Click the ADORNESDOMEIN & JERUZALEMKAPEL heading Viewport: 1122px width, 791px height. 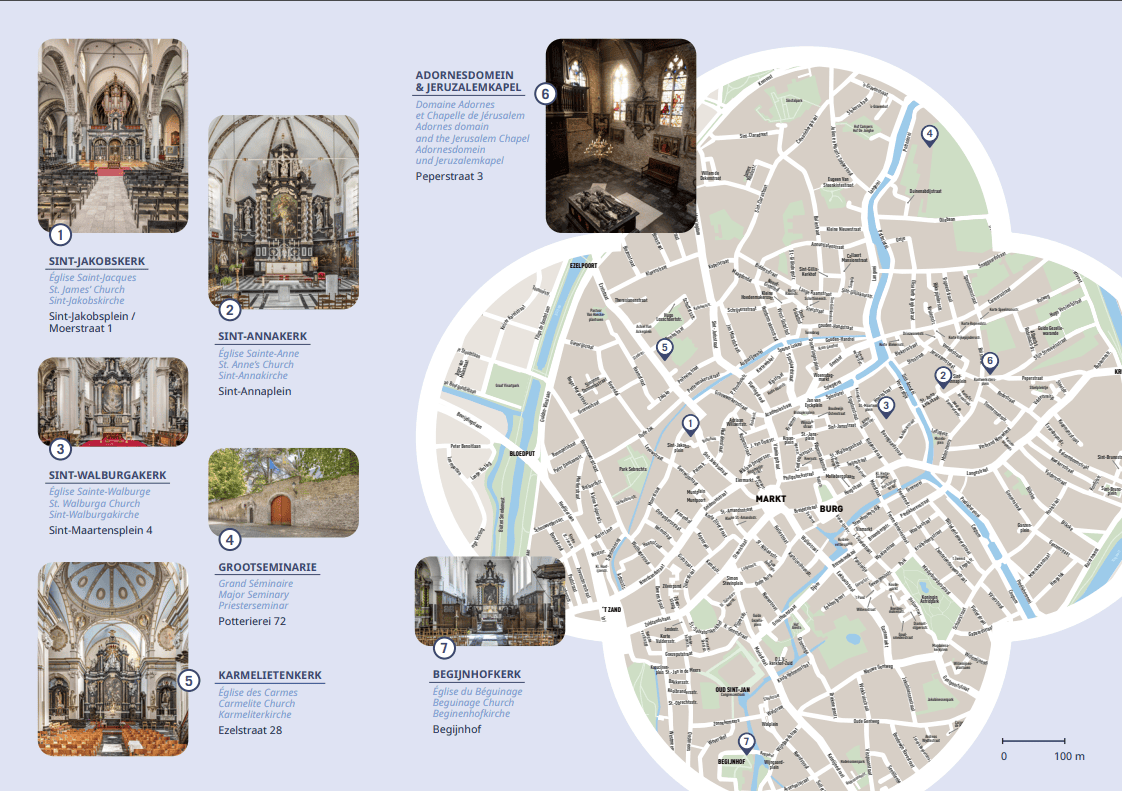coord(469,81)
